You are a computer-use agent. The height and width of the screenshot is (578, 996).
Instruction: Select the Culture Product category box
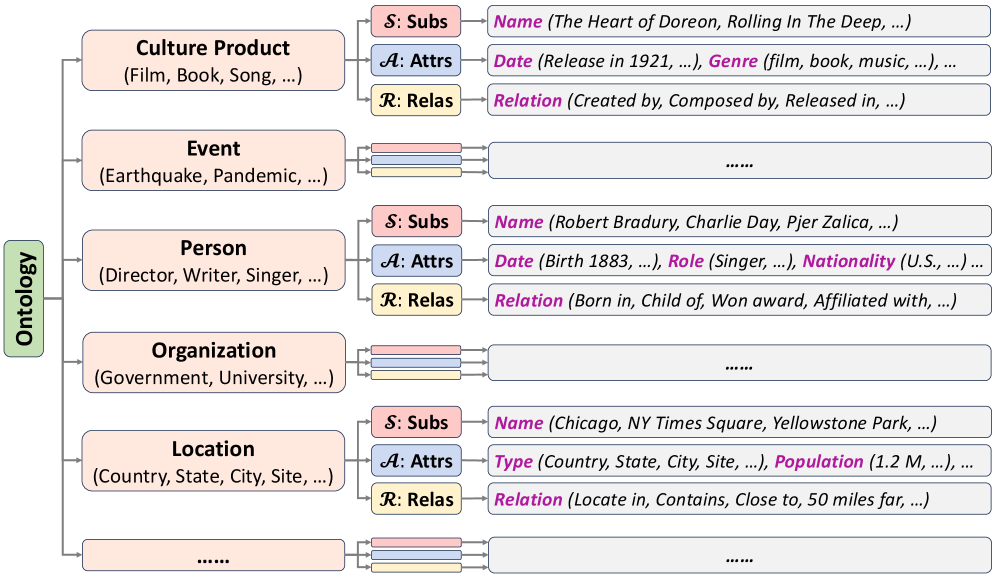[213, 61]
